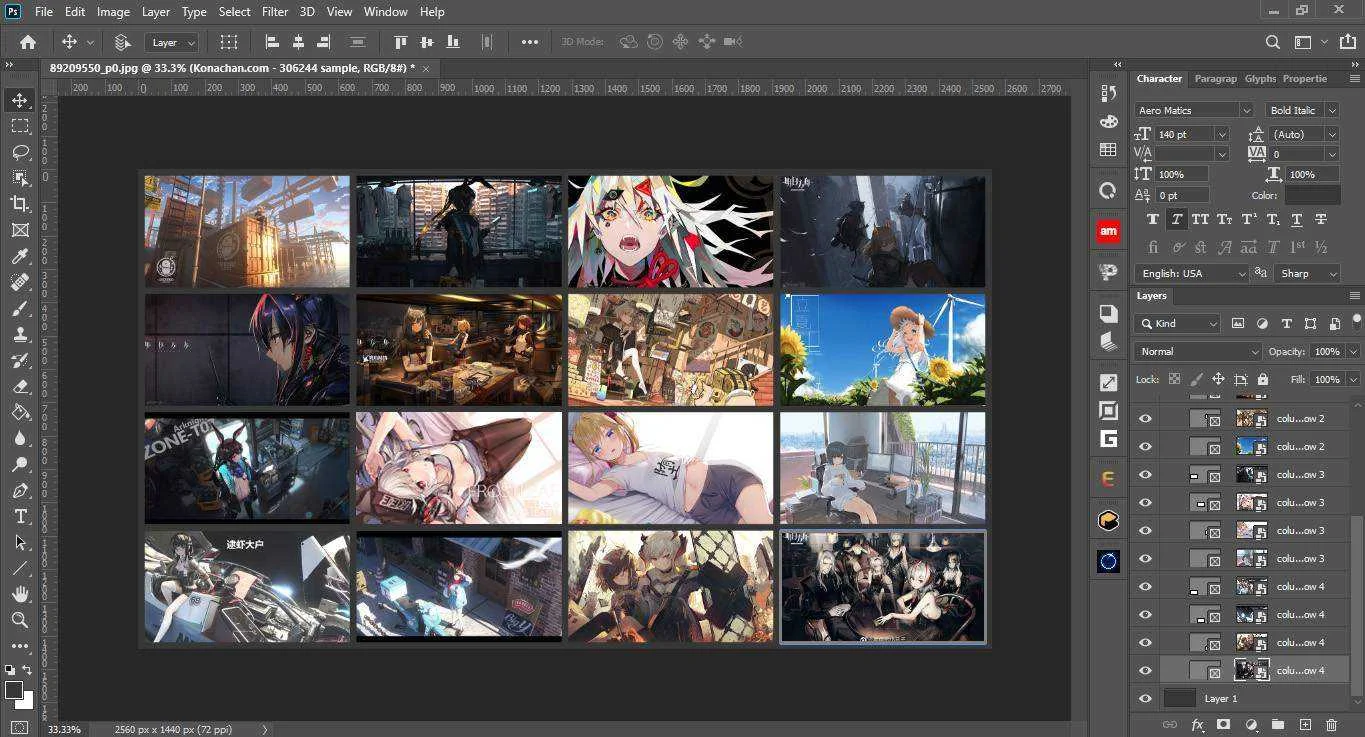Switch to the Paragraph tab
Image resolution: width=1365 pixels, height=737 pixels.
(x=1215, y=78)
